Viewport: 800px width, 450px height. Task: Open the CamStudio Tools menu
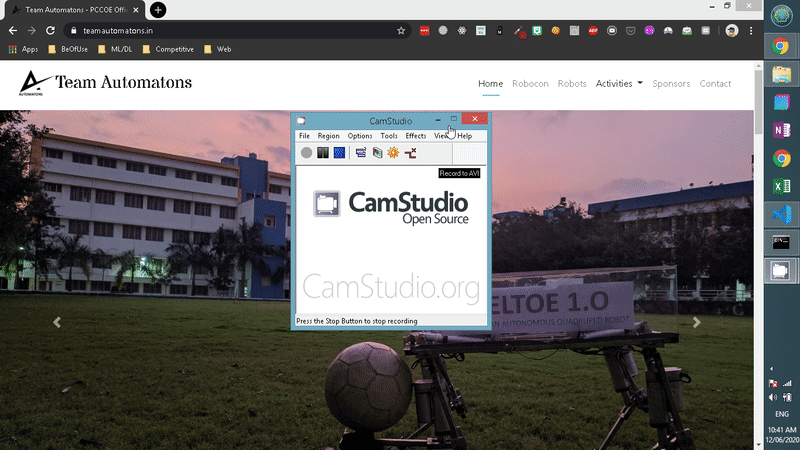(389, 136)
